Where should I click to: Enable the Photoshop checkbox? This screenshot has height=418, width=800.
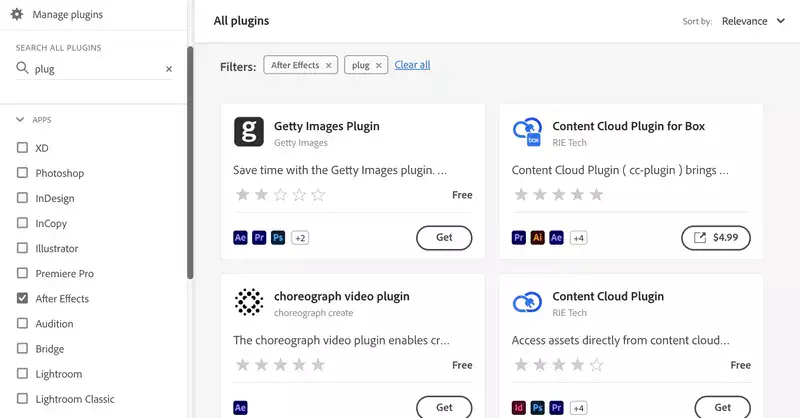(x=22, y=173)
